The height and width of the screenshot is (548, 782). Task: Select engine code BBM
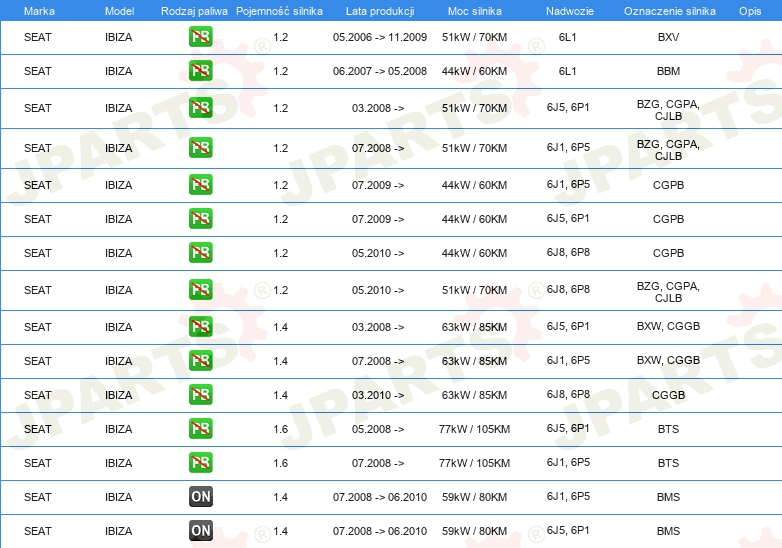click(x=668, y=71)
